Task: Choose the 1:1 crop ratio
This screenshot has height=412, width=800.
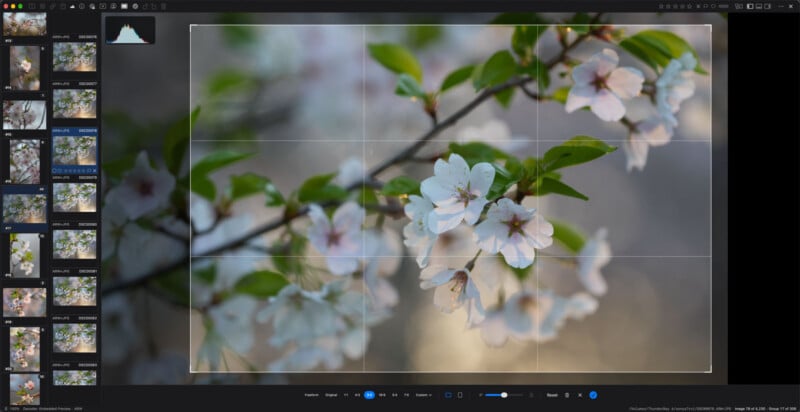Action: pyautogui.click(x=346, y=395)
